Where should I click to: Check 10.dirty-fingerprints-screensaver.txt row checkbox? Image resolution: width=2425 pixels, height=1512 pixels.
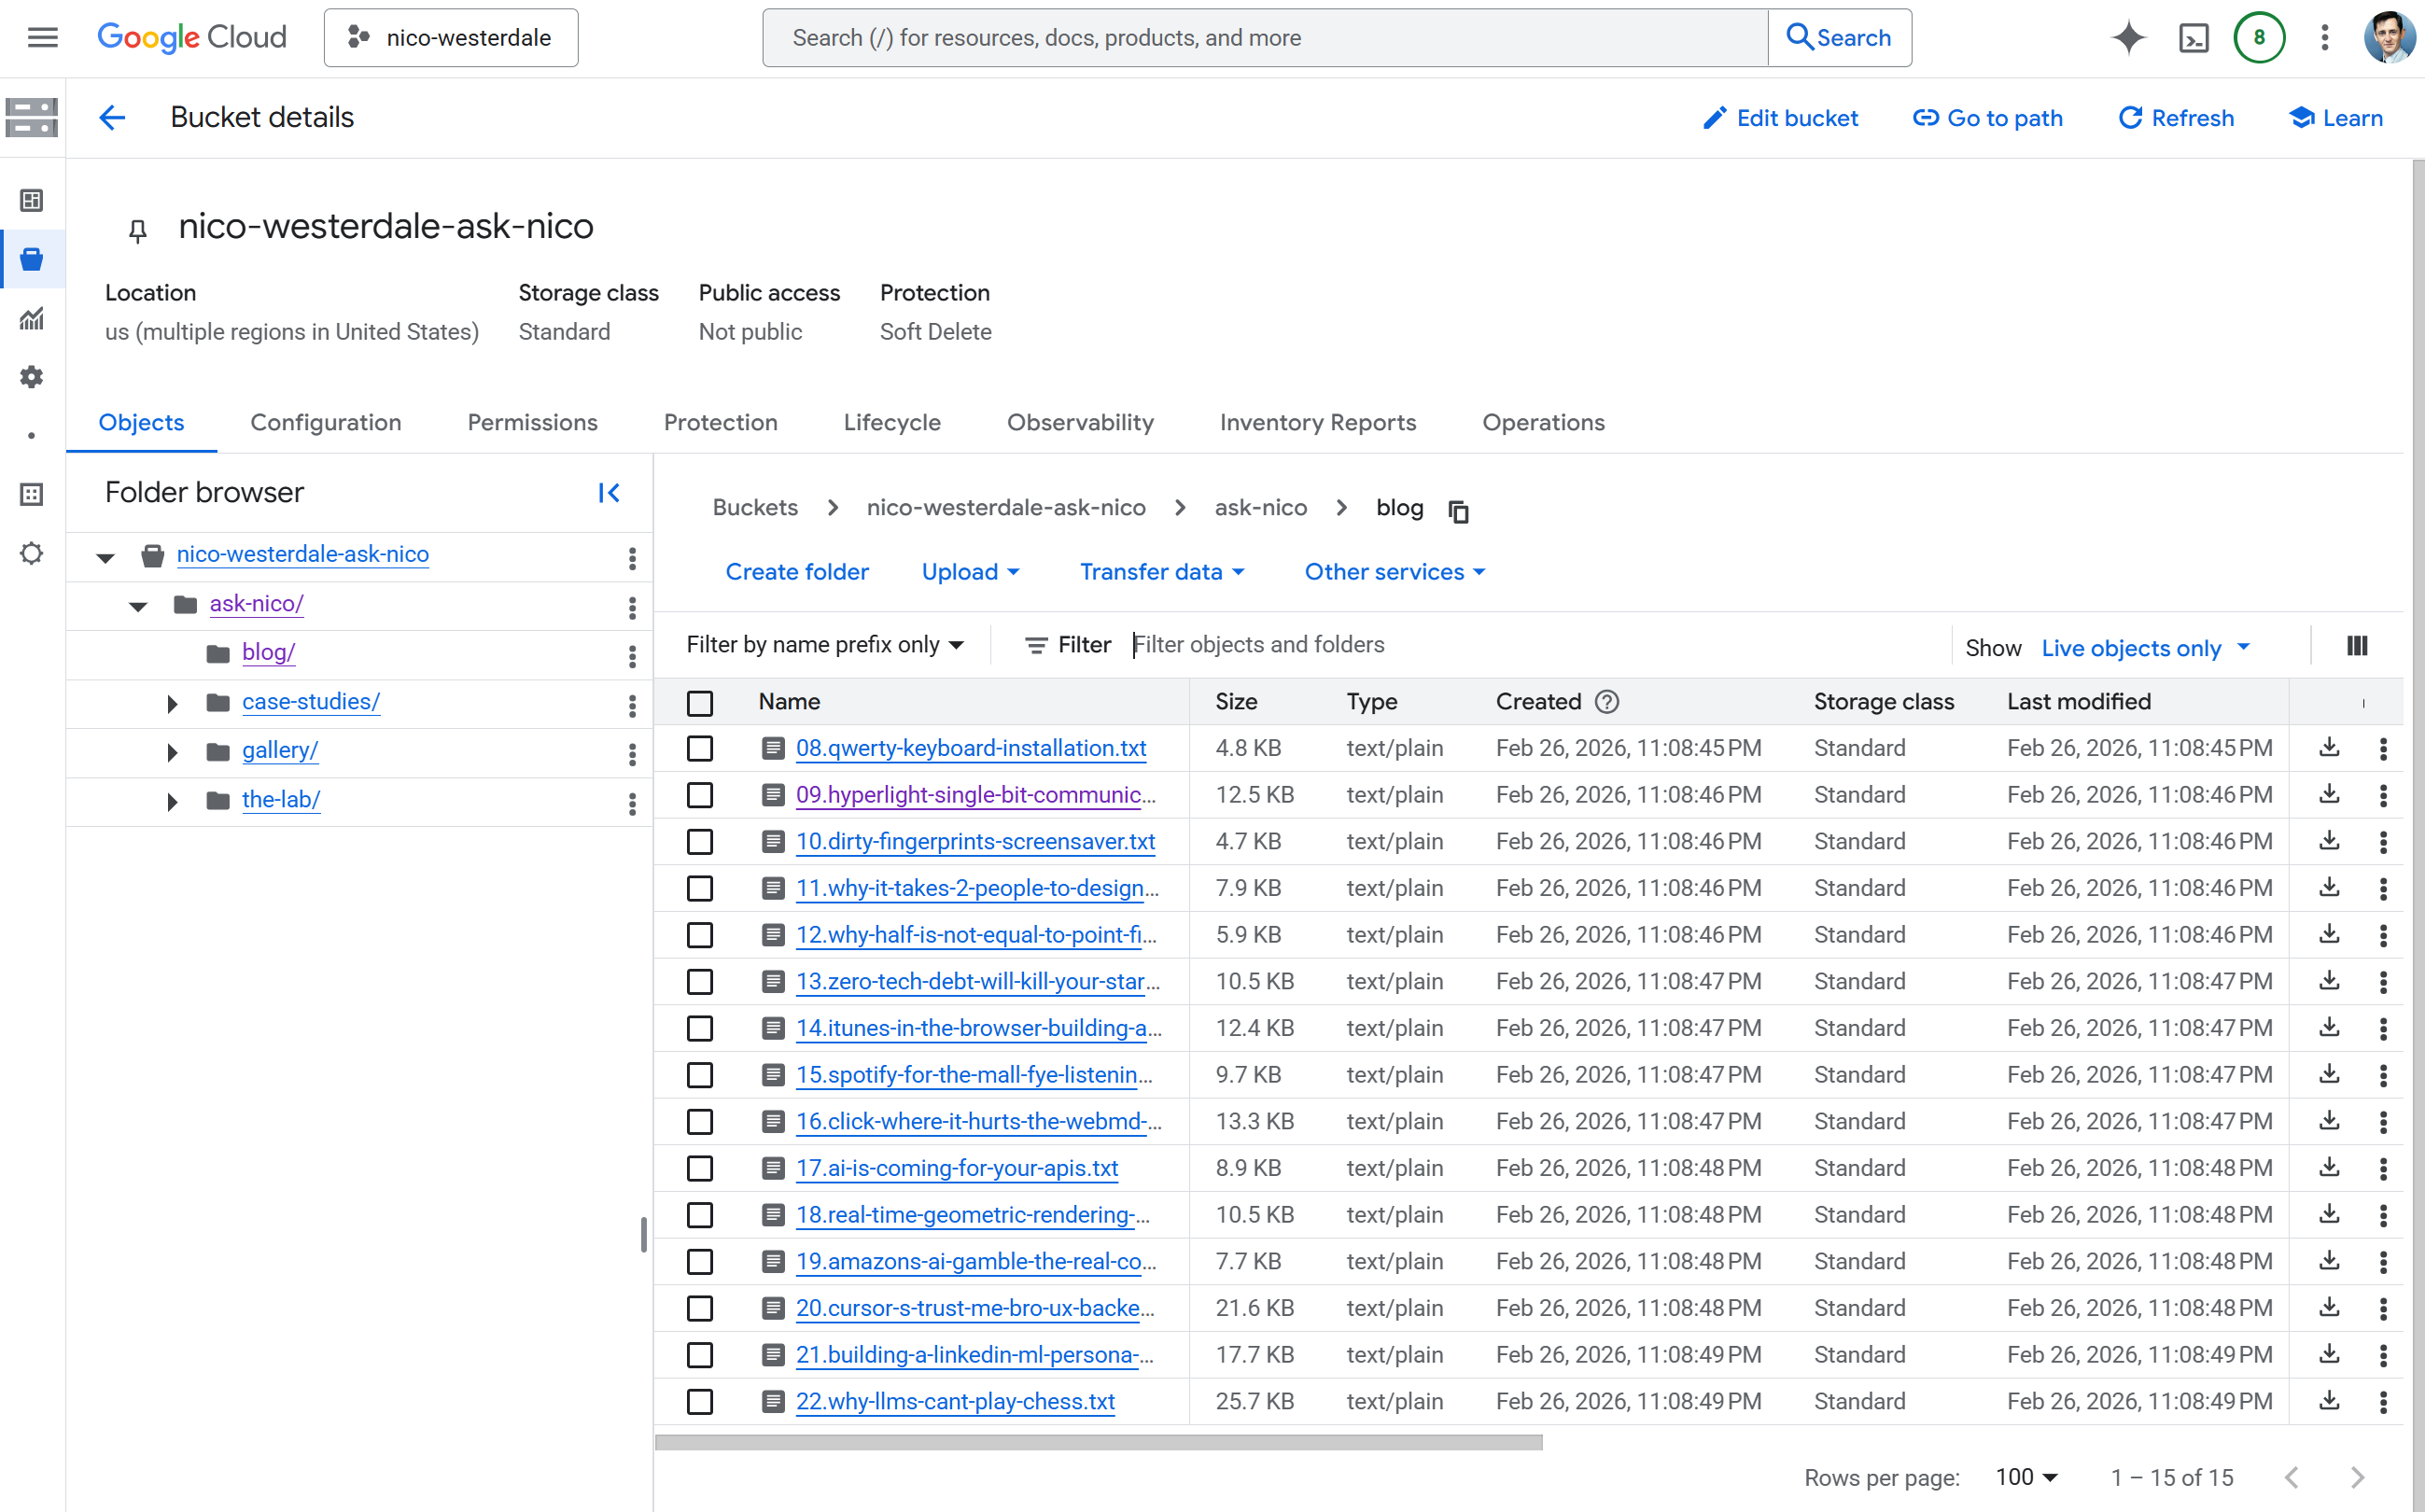699,841
